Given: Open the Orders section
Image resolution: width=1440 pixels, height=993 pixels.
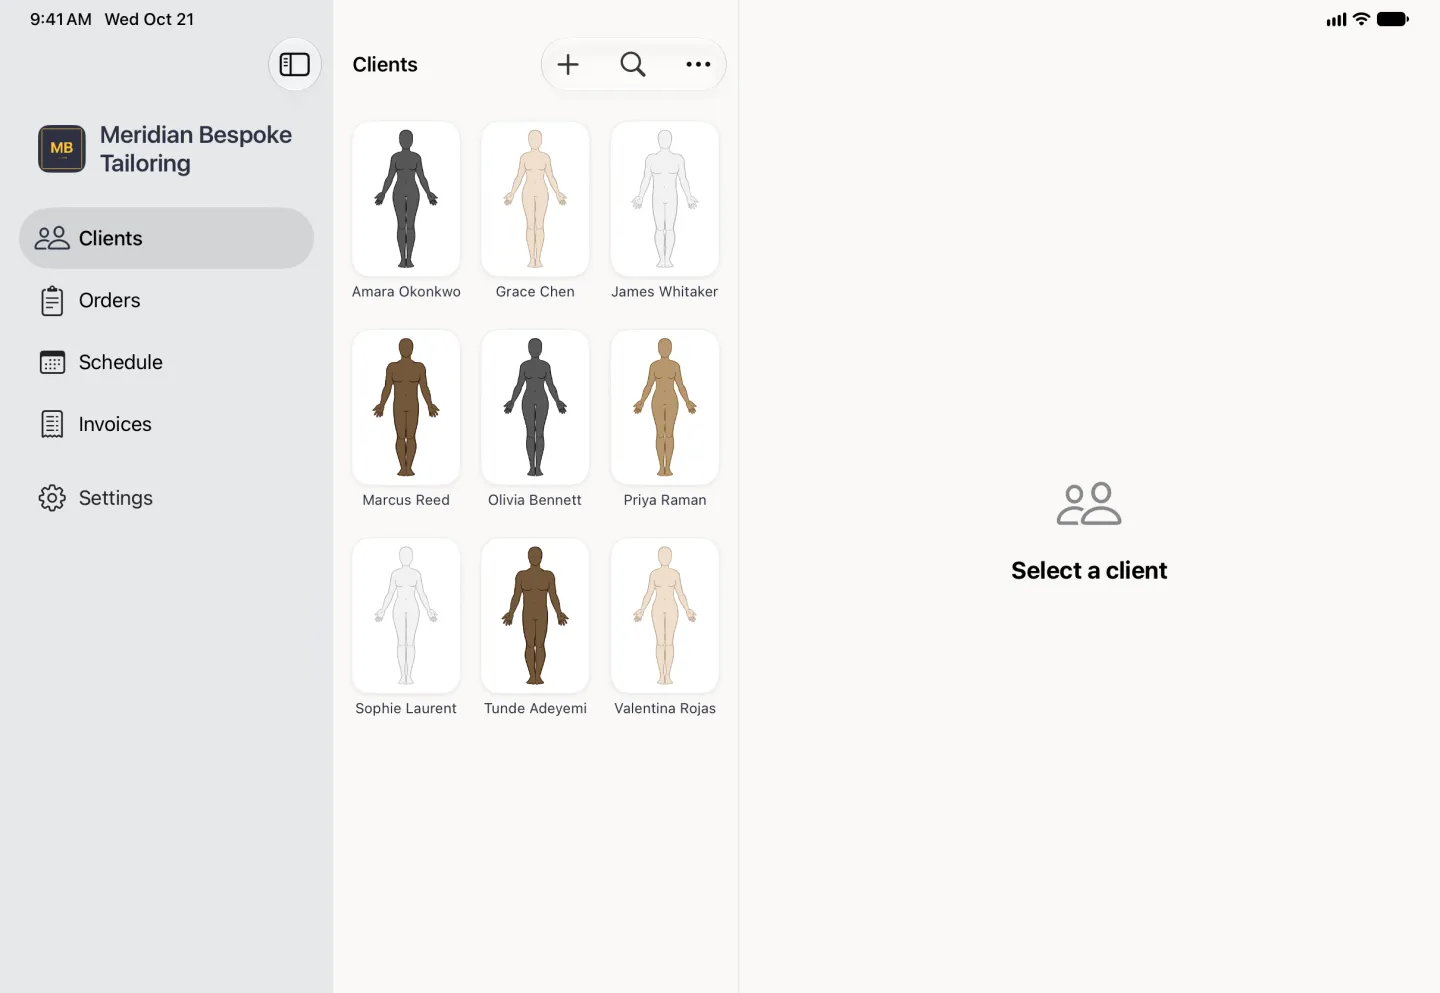Looking at the screenshot, I should (x=166, y=300).
